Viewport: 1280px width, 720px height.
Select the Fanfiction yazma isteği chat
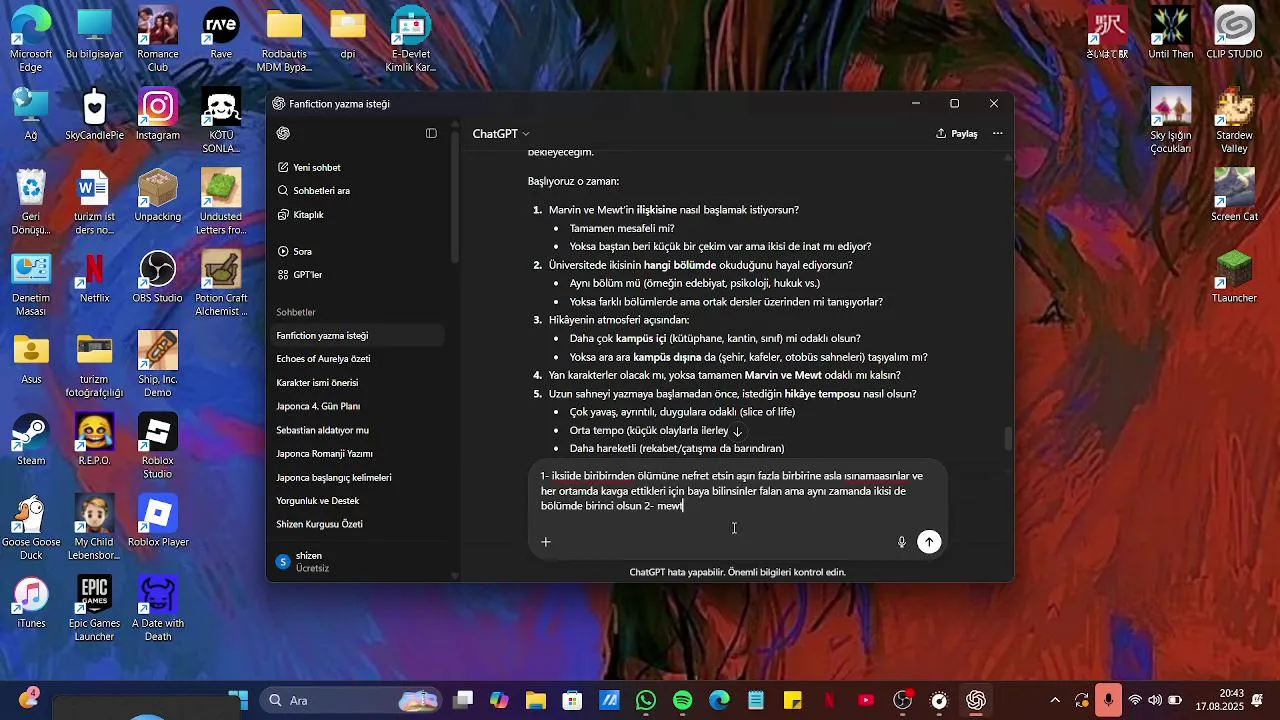357,336
